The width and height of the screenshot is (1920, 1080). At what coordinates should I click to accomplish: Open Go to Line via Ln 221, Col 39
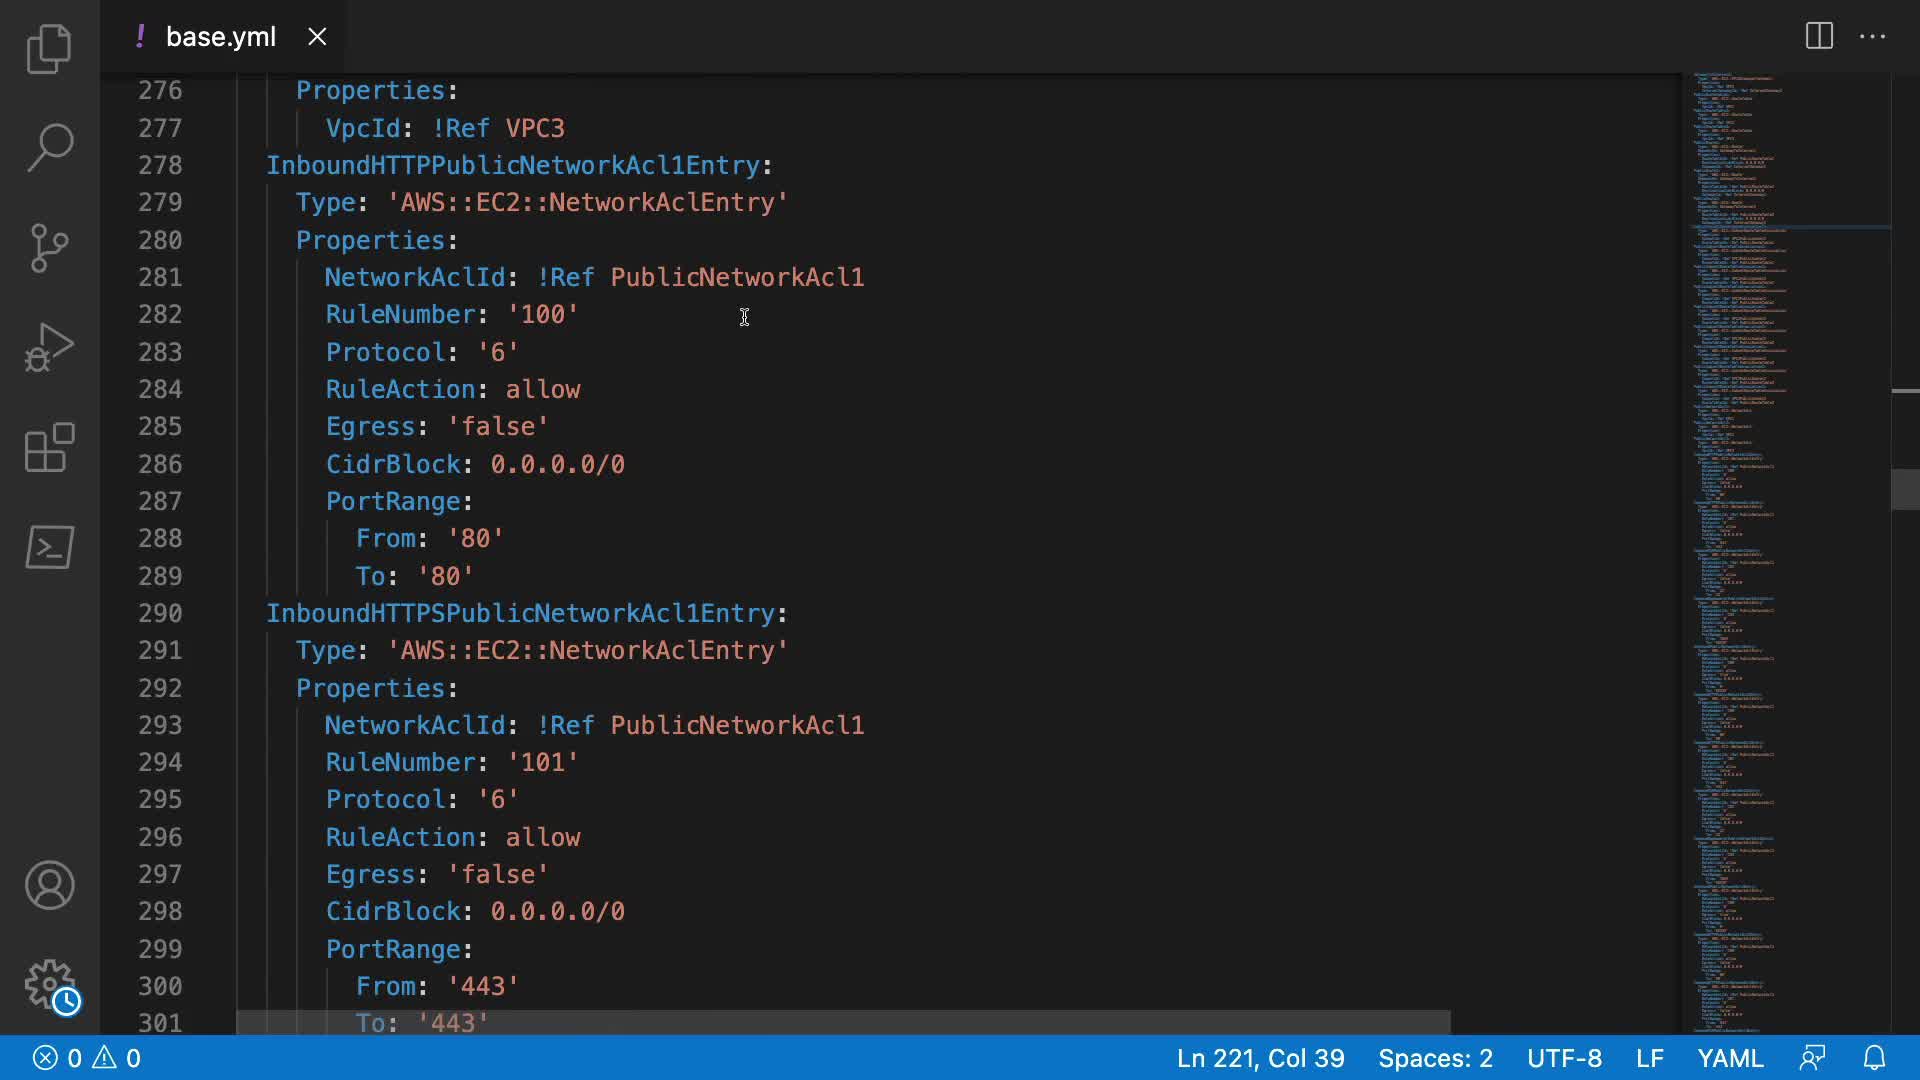pyautogui.click(x=1260, y=1058)
